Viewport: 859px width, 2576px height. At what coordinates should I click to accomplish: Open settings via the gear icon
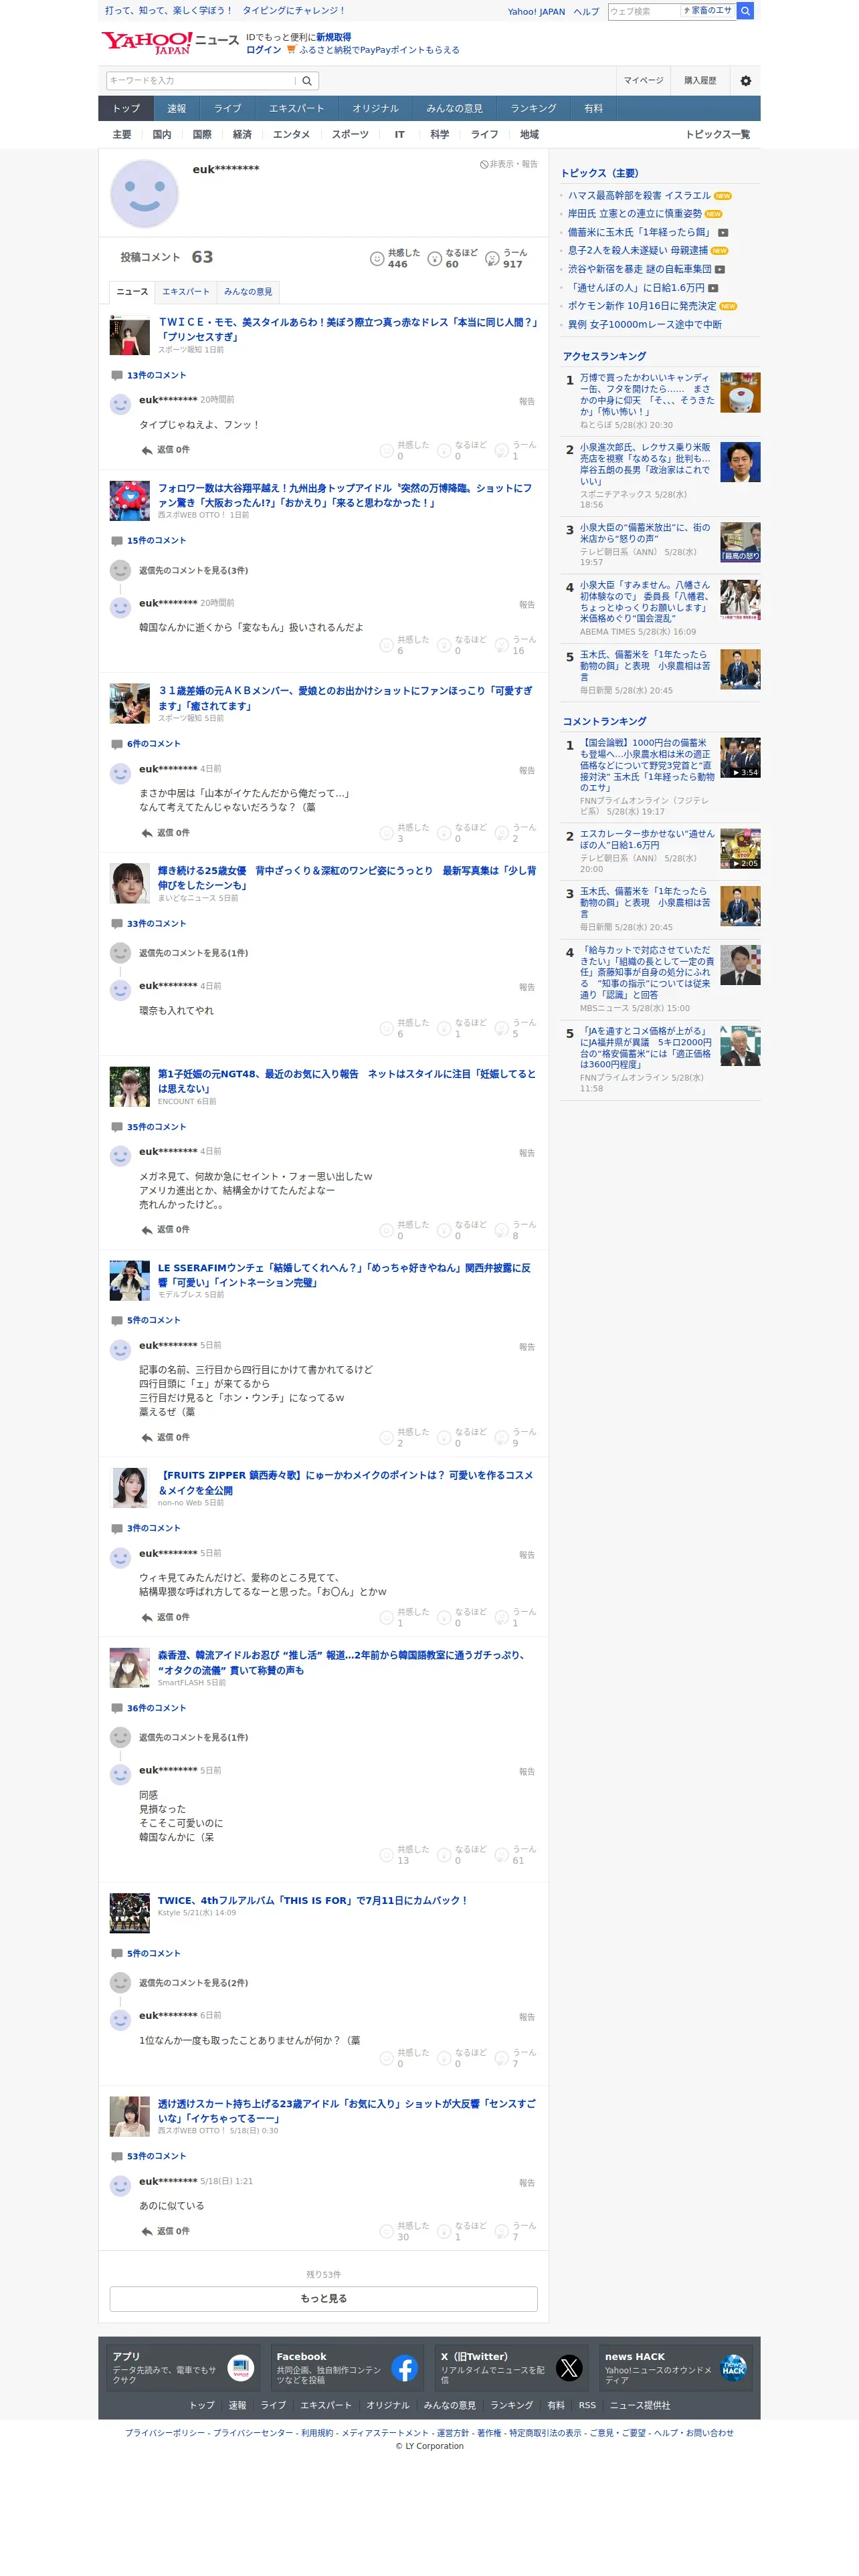[745, 81]
